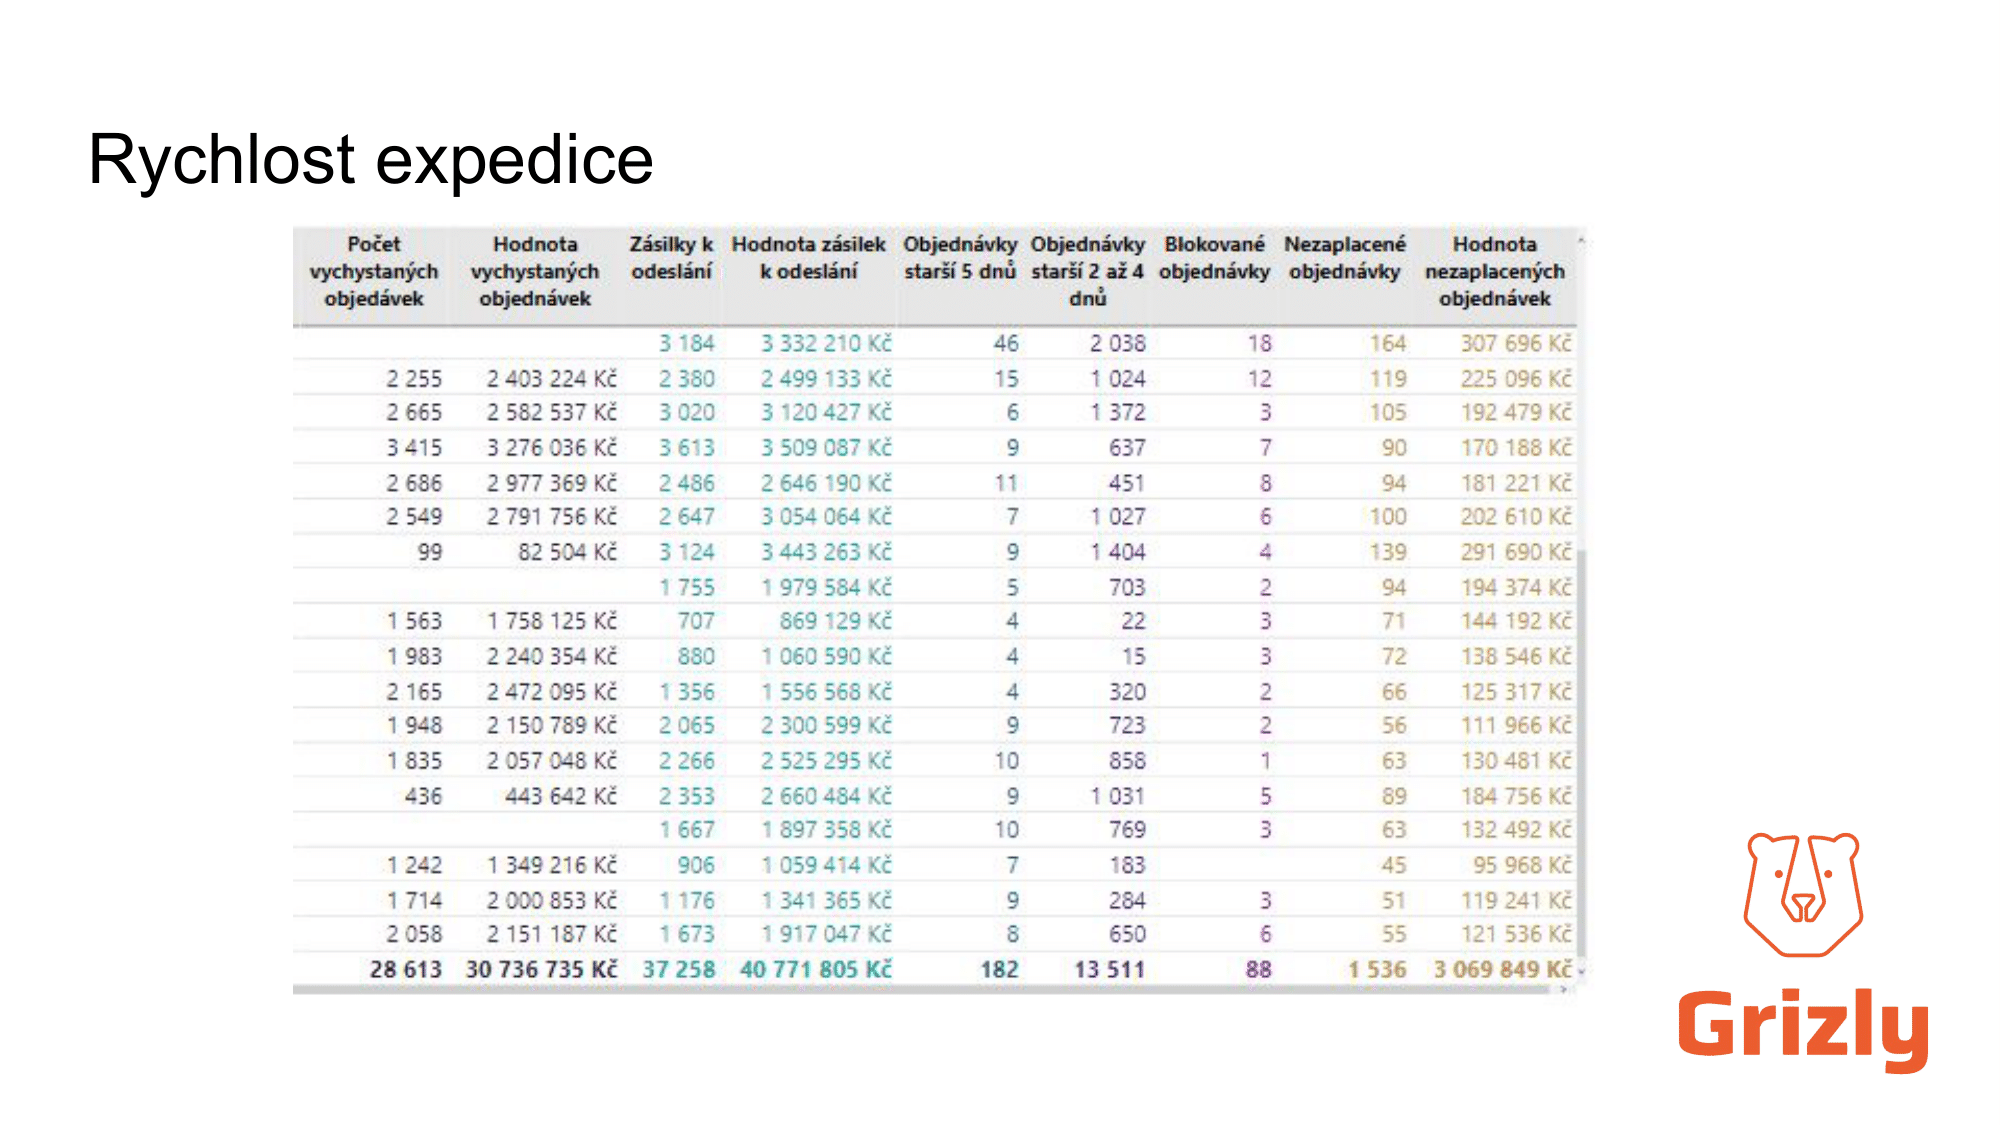Click total value '3 069 849 Kč'
The height and width of the screenshot is (1125, 2000).
click(x=1503, y=970)
